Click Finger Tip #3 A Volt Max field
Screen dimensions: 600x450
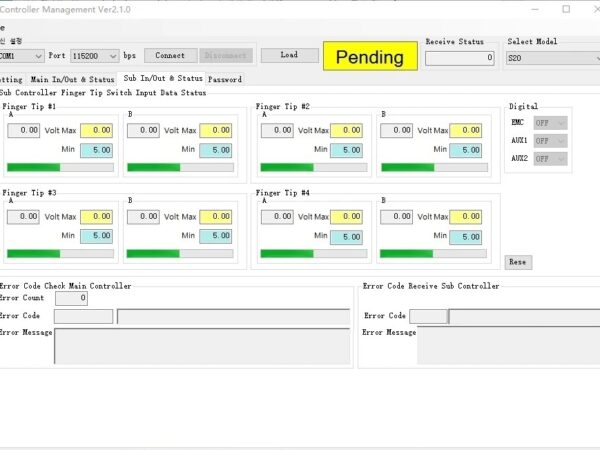coord(96,217)
